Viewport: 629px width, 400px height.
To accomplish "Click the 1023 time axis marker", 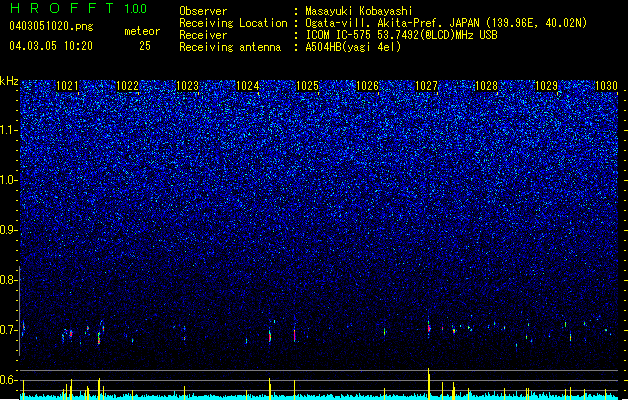I will pyautogui.click(x=187, y=86).
